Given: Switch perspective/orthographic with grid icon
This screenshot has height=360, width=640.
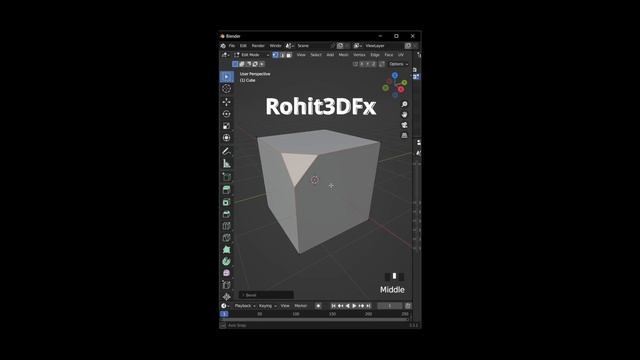Looking at the screenshot, I should pyautogui.click(x=404, y=135).
